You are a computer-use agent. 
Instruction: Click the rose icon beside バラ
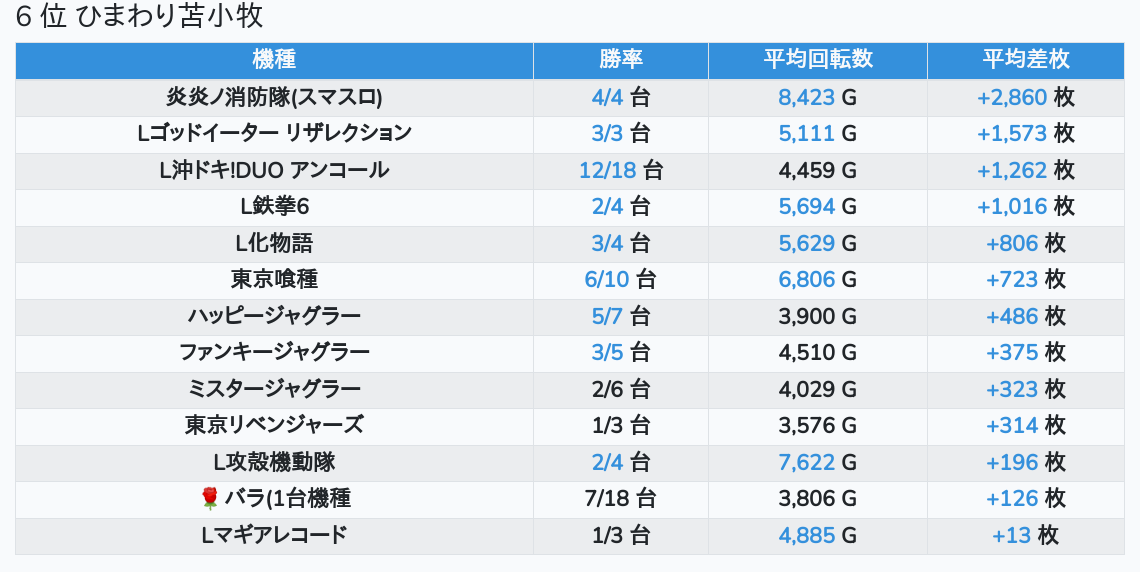coord(209,498)
